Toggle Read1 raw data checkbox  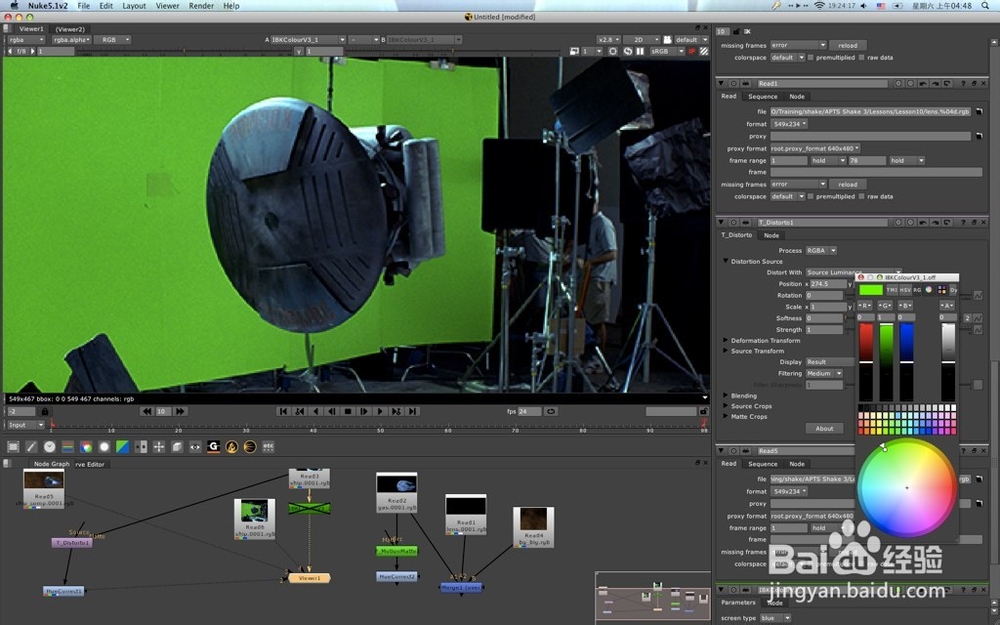pos(862,196)
